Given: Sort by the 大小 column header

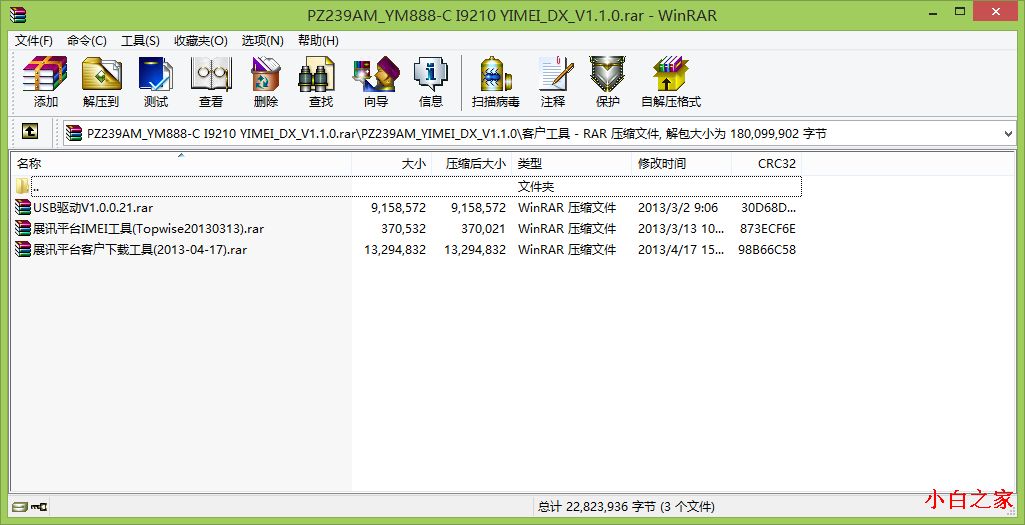Looking at the screenshot, I should point(392,163).
